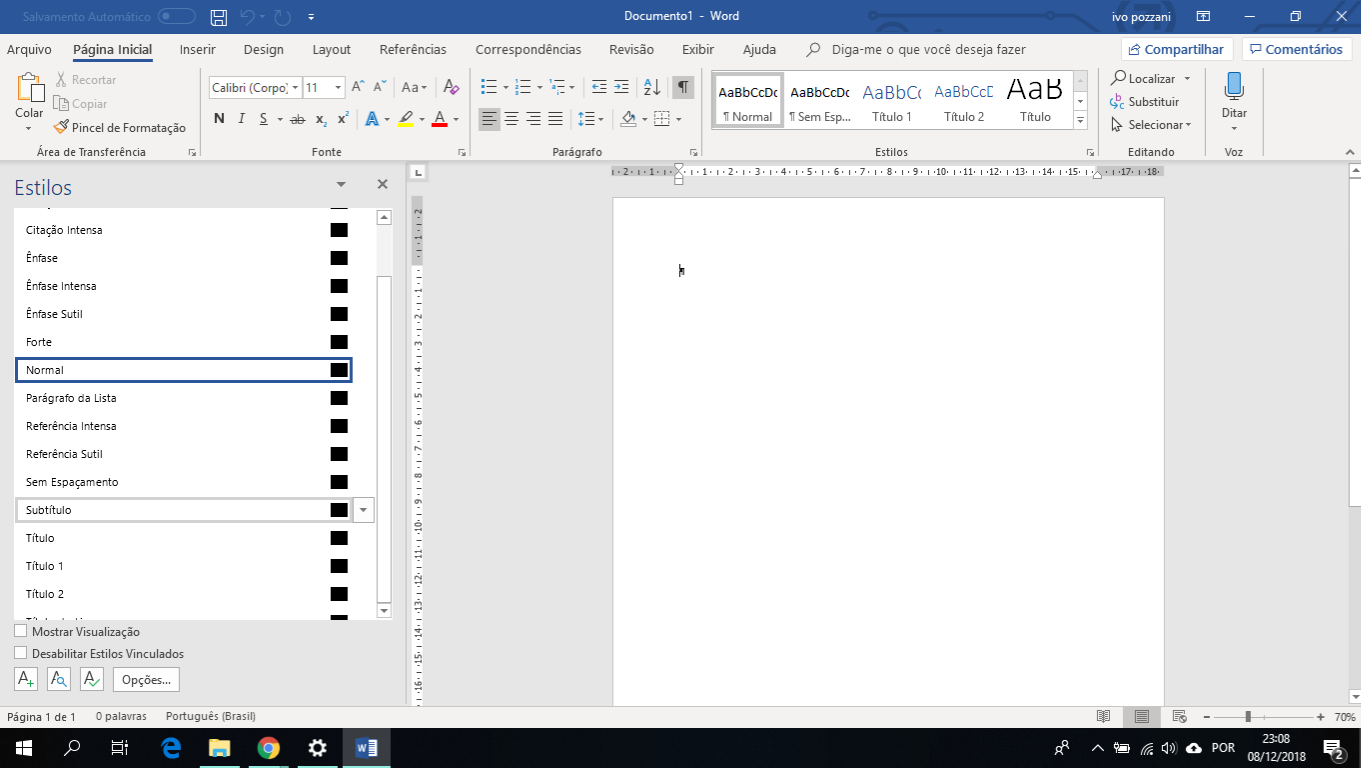Toggle bold (N) formatting
This screenshot has height=768, width=1361.
[219, 119]
